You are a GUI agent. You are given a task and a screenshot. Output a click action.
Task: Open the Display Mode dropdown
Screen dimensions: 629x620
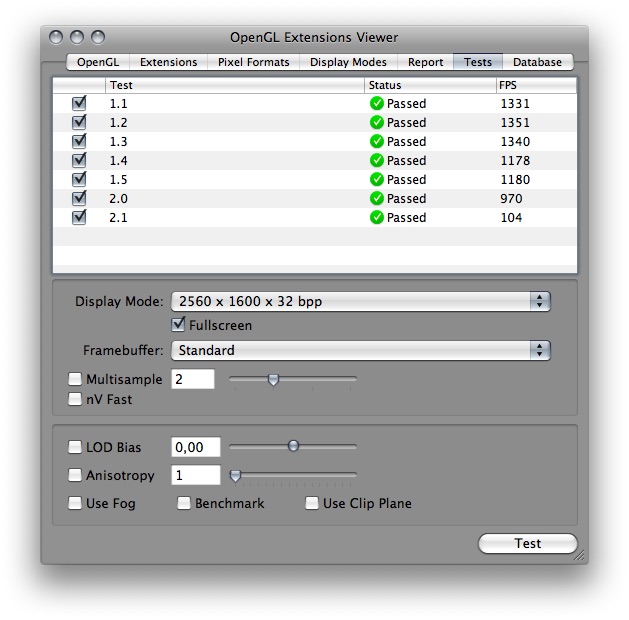361,301
